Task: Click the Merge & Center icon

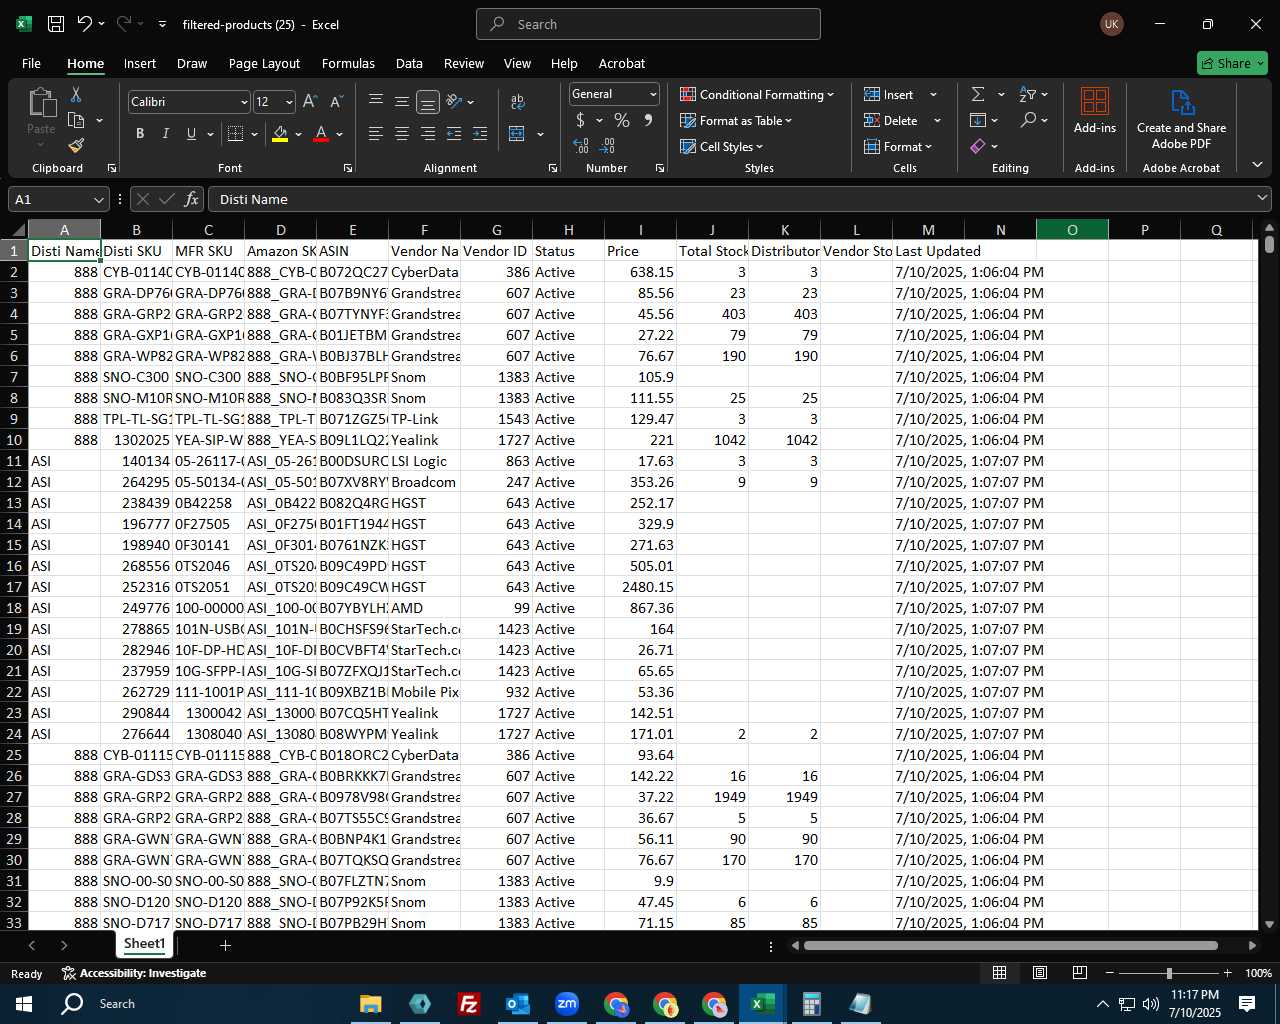Action: click(x=517, y=133)
